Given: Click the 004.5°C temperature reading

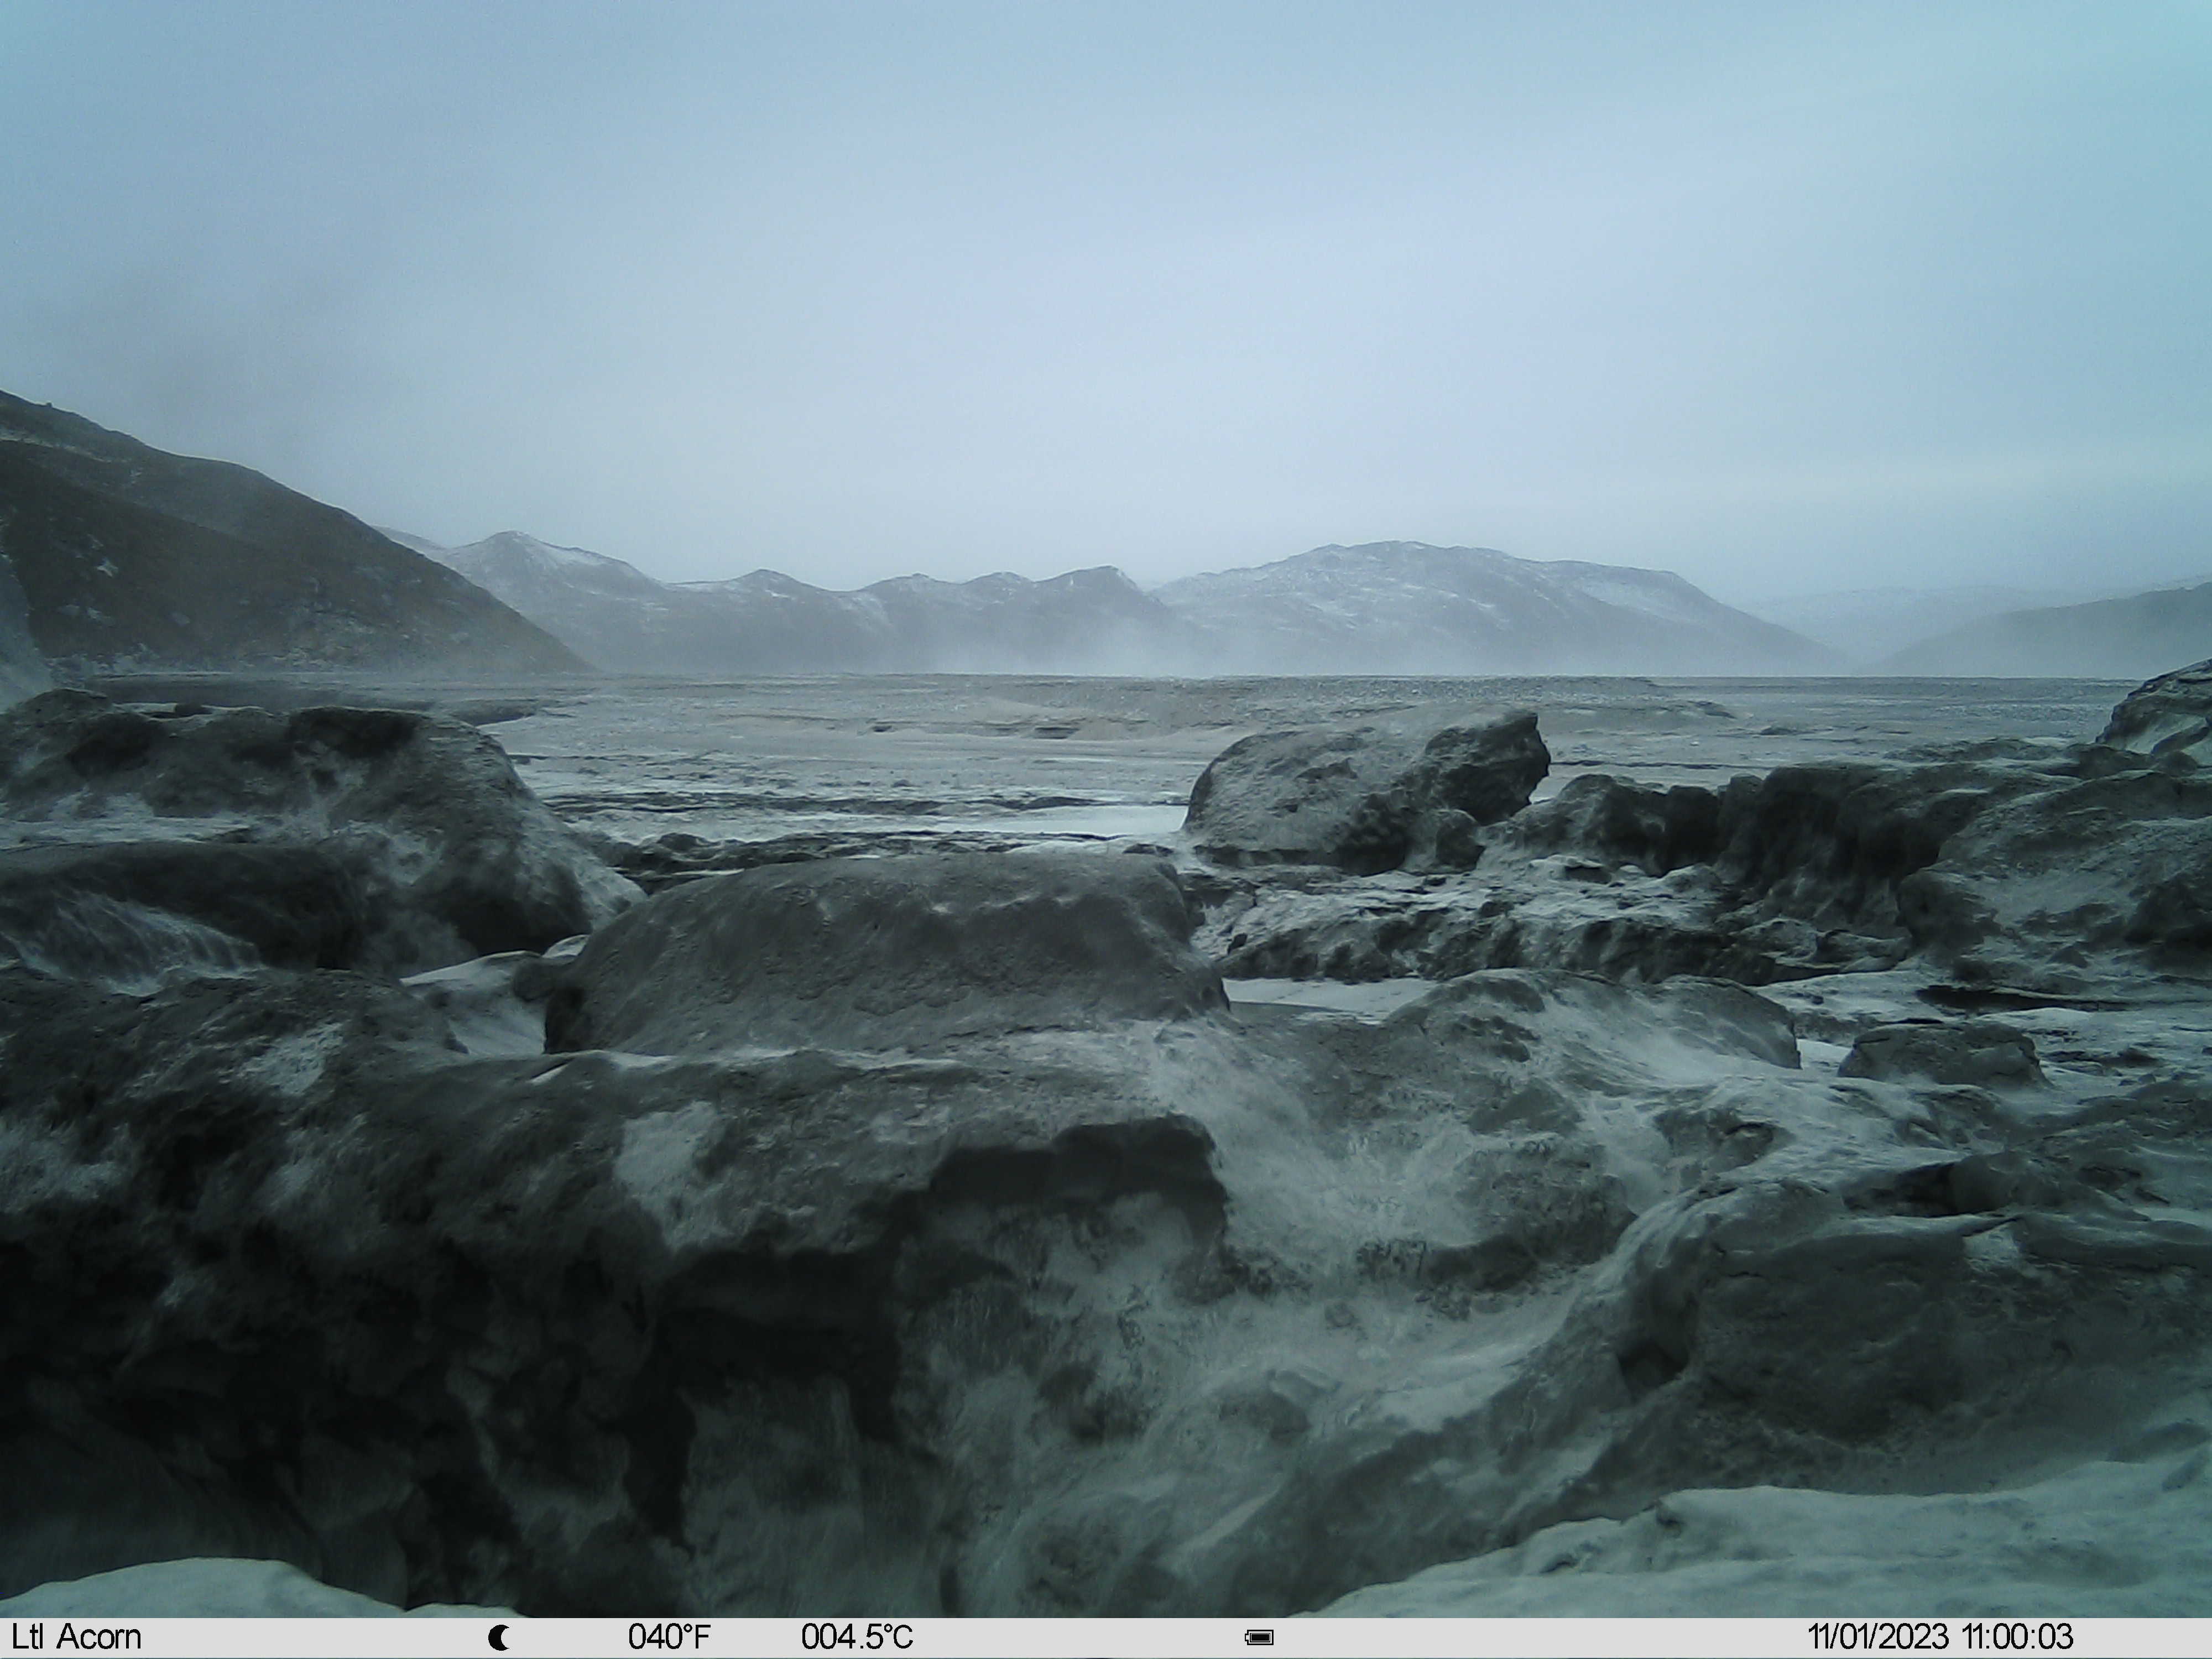Looking at the screenshot, I should (x=857, y=1638).
